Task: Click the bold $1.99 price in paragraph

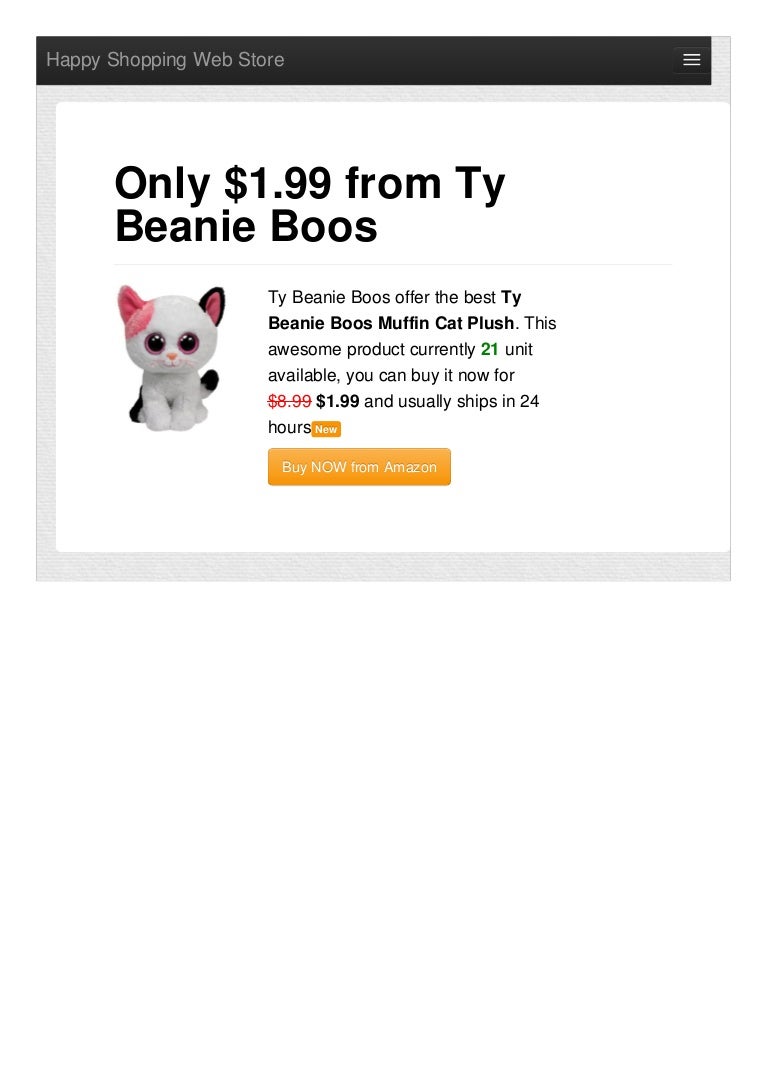Action: point(338,401)
